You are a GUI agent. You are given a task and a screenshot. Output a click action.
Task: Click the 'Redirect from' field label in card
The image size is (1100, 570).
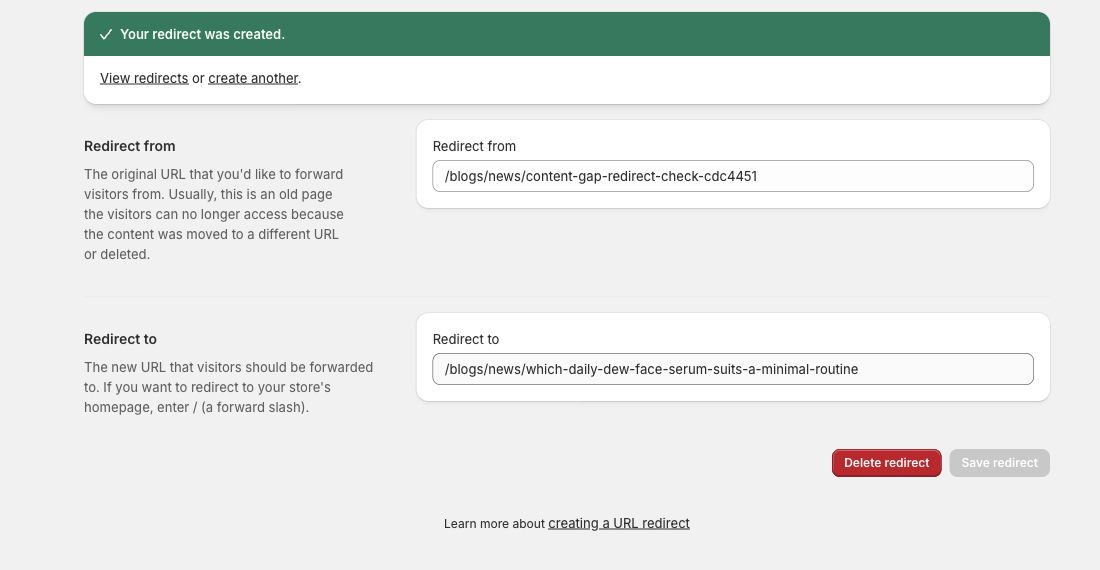pyautogui.click(x=474, y=147)
